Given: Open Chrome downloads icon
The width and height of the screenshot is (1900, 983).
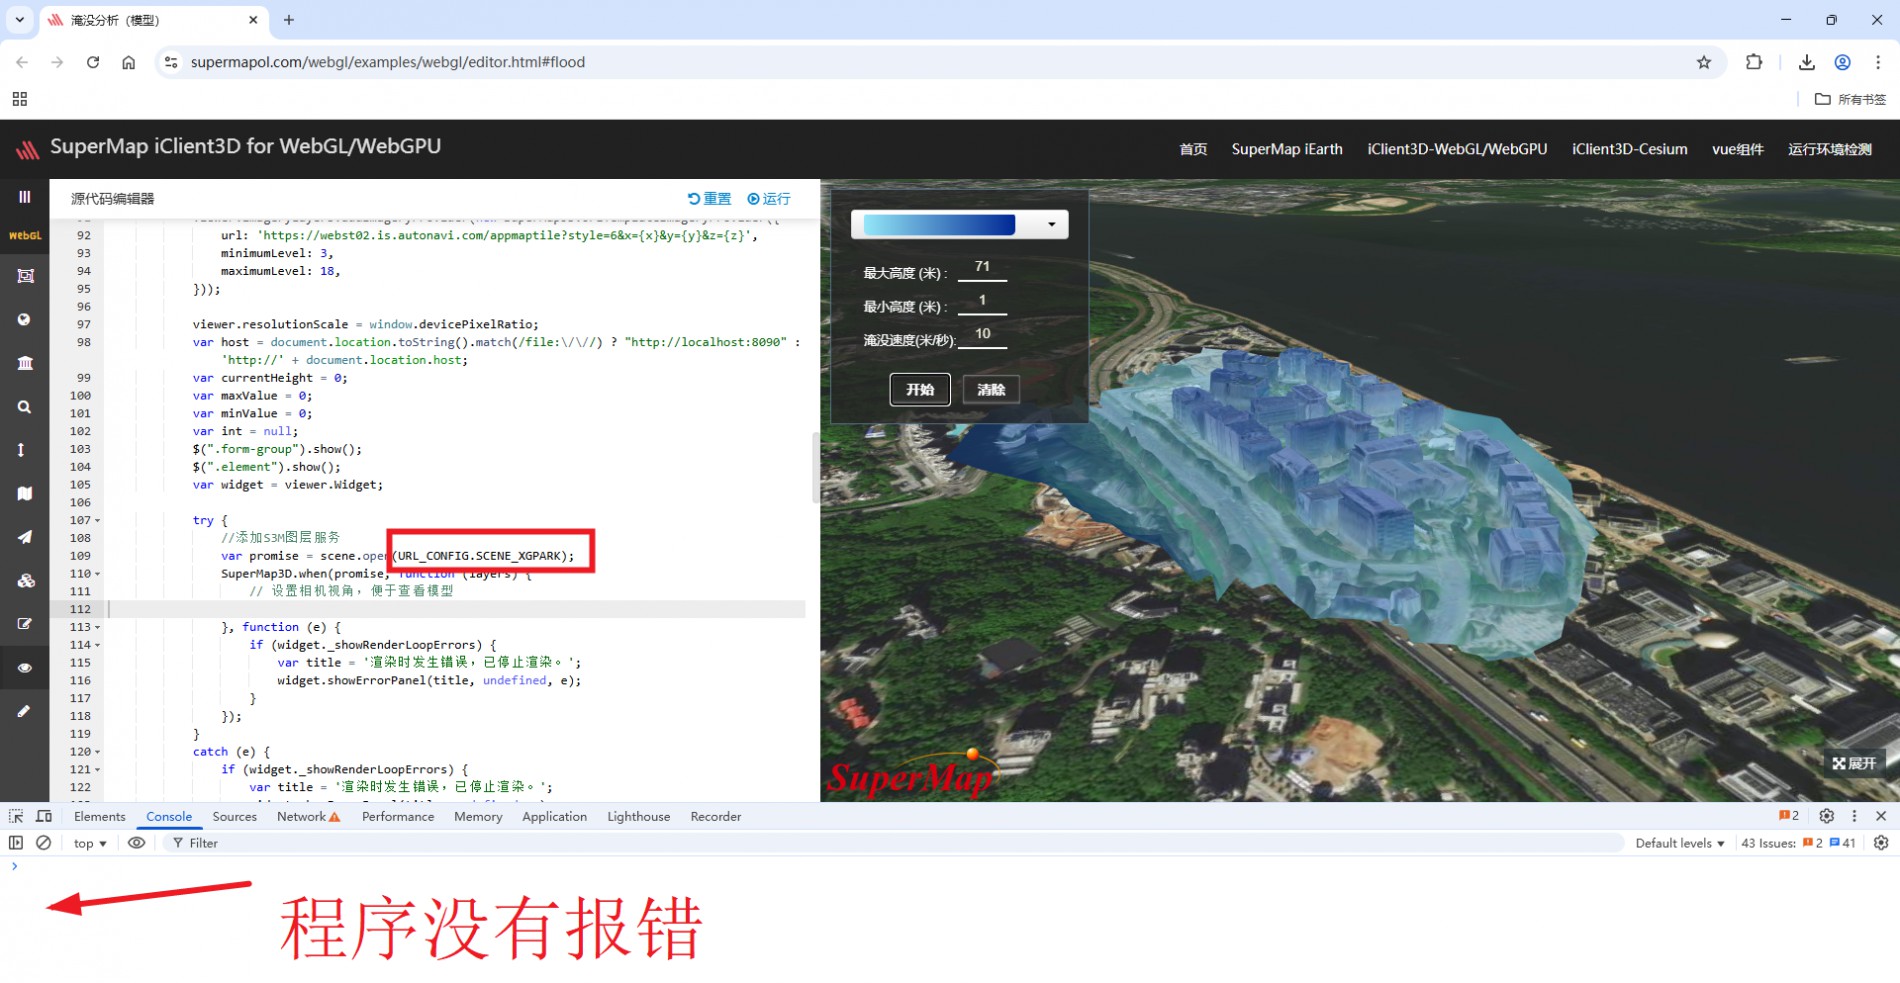Looking at the screenshot, I should tap(1807, 62).
